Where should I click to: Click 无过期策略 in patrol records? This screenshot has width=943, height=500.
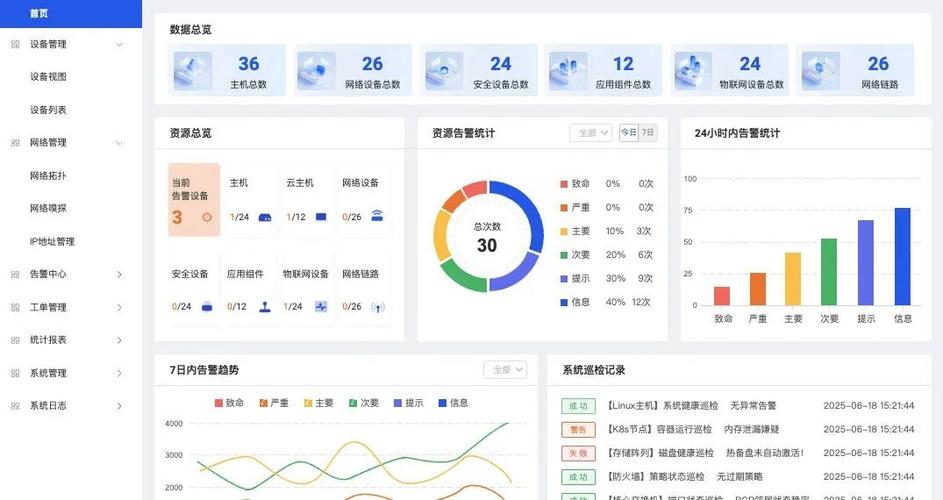(740, 477)
